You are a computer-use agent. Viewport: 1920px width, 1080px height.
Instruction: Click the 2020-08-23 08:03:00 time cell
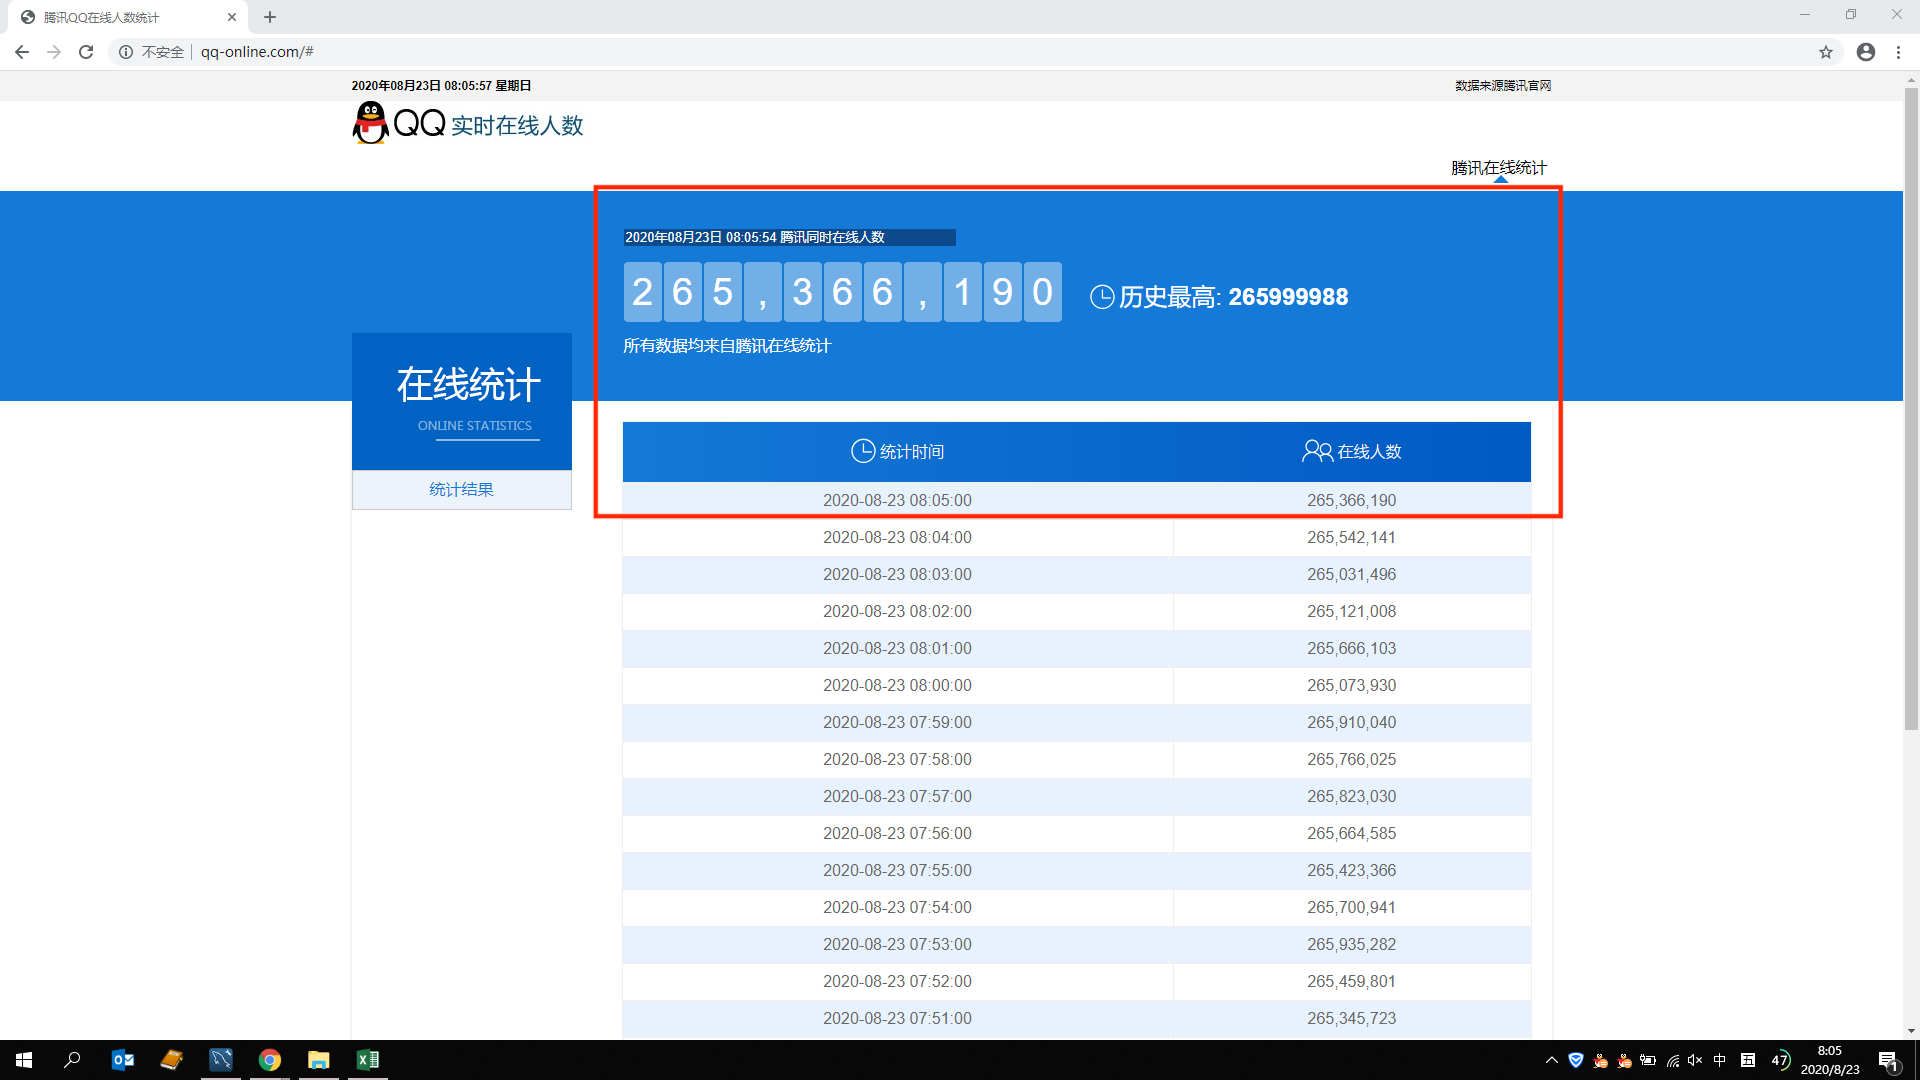point(897,574)
